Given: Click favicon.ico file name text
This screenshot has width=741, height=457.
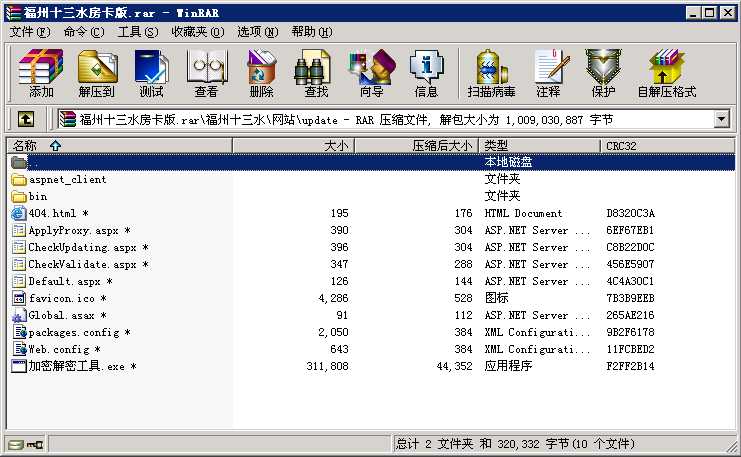Looking at the screenshot, I should pos(61,299).
